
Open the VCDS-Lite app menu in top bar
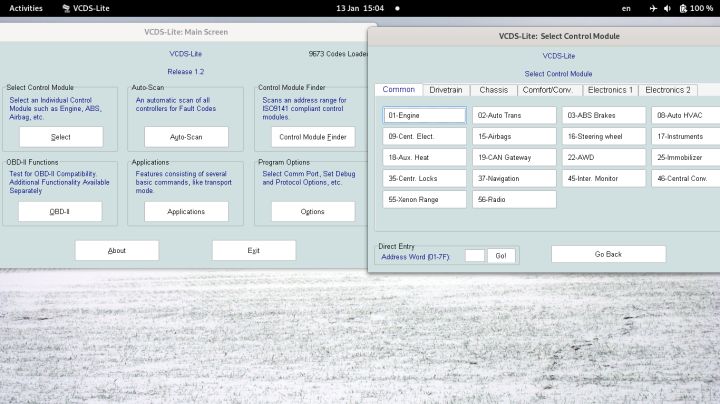[86, 8]
